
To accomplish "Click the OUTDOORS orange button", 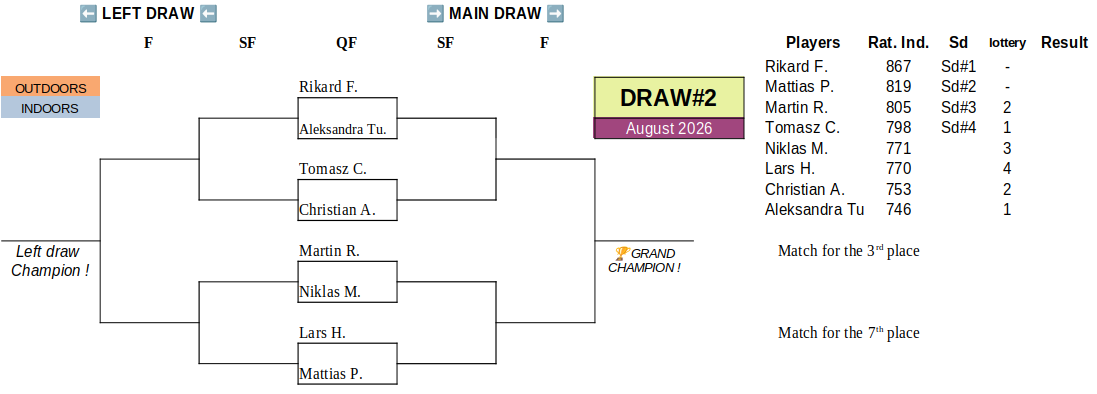I will 50,87.
